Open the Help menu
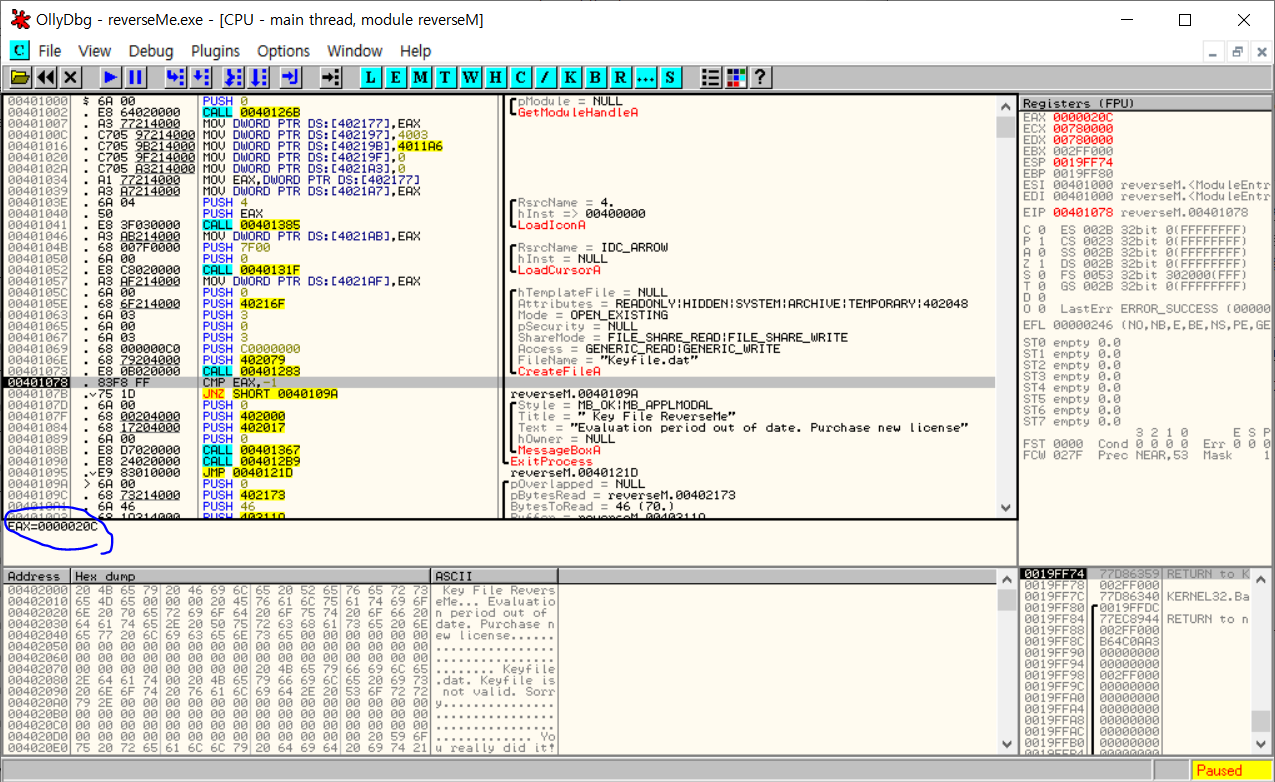Image resolution: width=1275 pixels, height=782 pixels. 416,51
